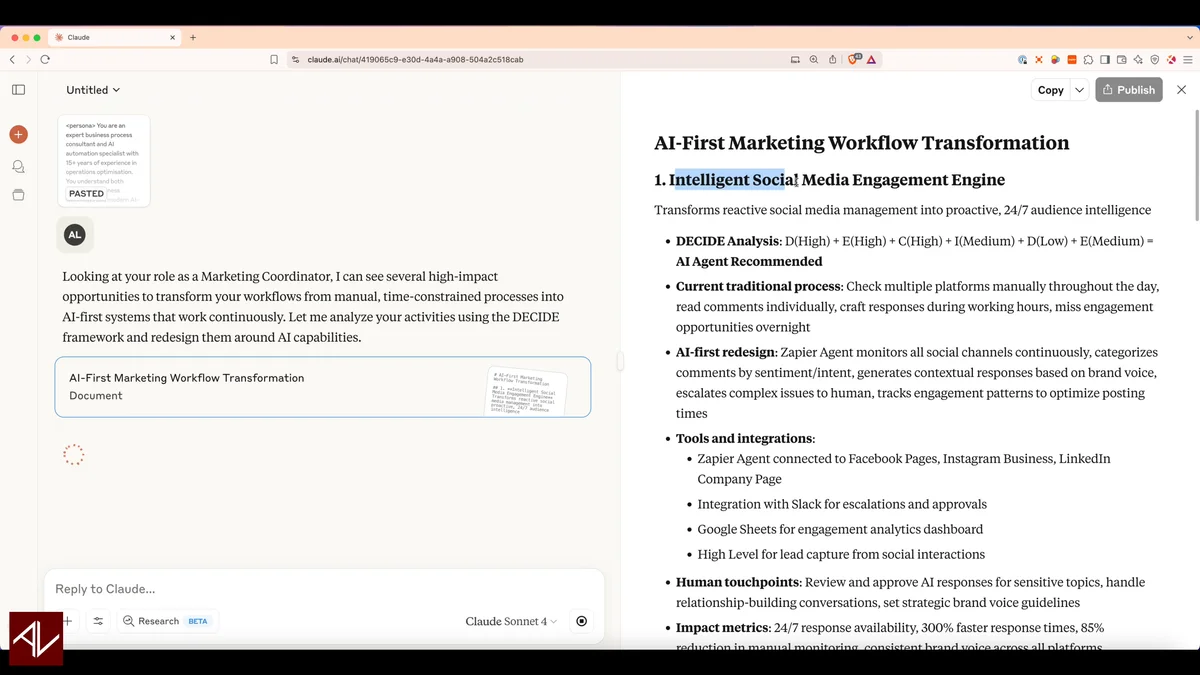Expand the Untitled chat title dropdown
1200x675 pixels.
[x=93, y=90]
